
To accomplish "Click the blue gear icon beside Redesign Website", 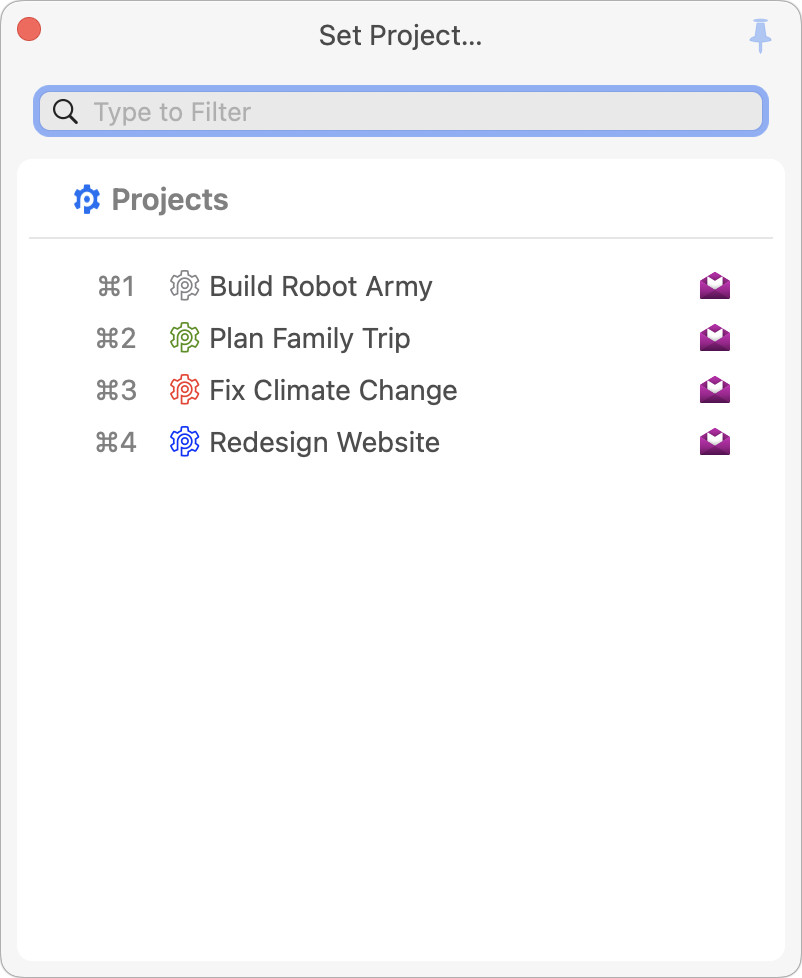I will 185,442.
